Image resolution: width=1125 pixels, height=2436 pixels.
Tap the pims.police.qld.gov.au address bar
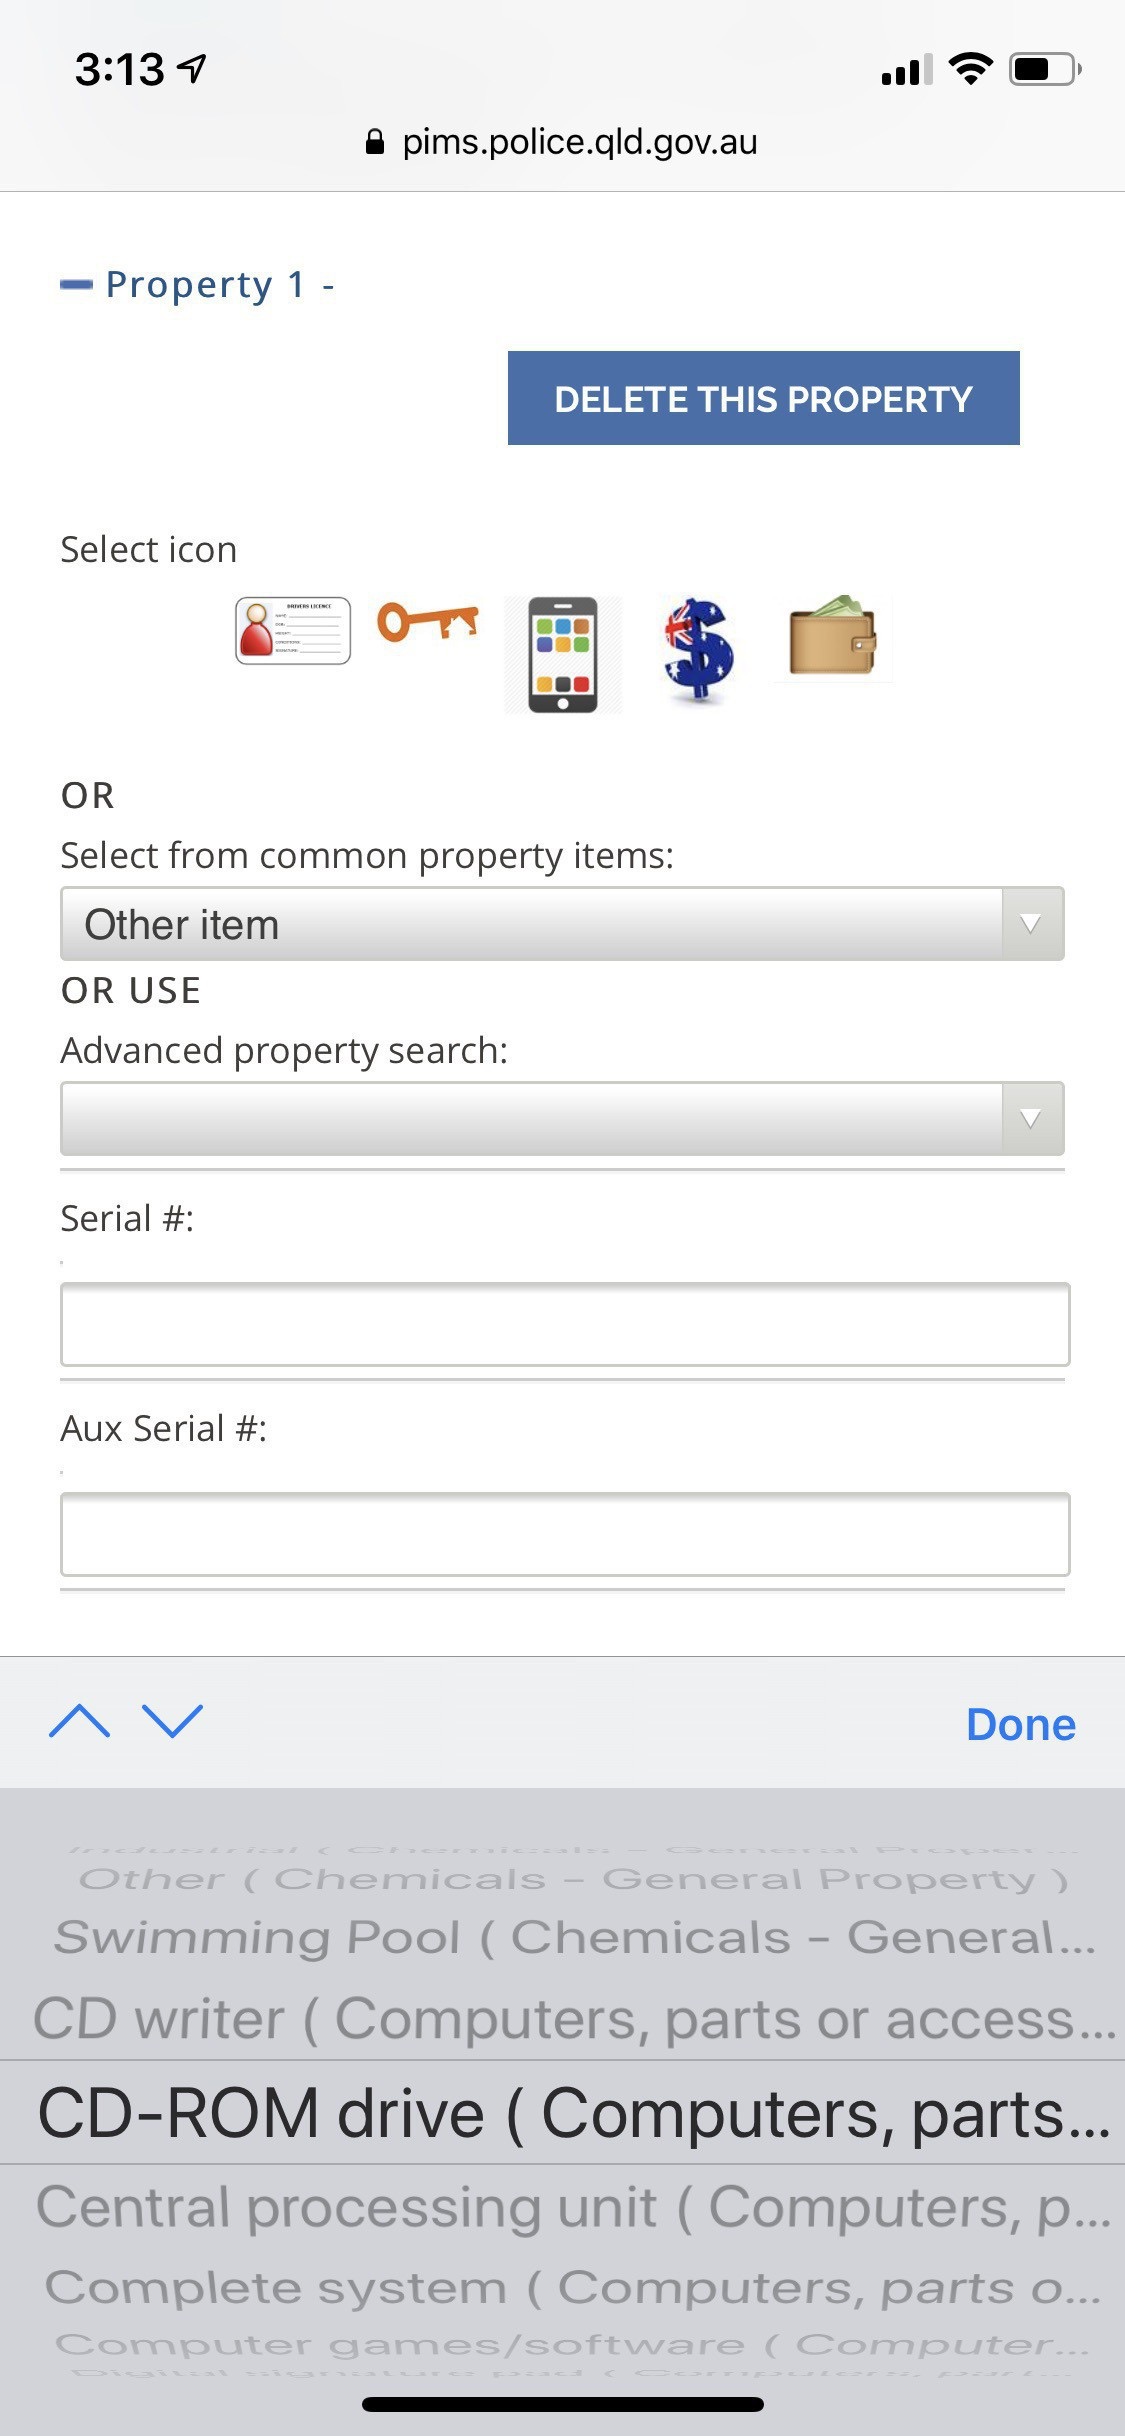[x=578, y=142]
